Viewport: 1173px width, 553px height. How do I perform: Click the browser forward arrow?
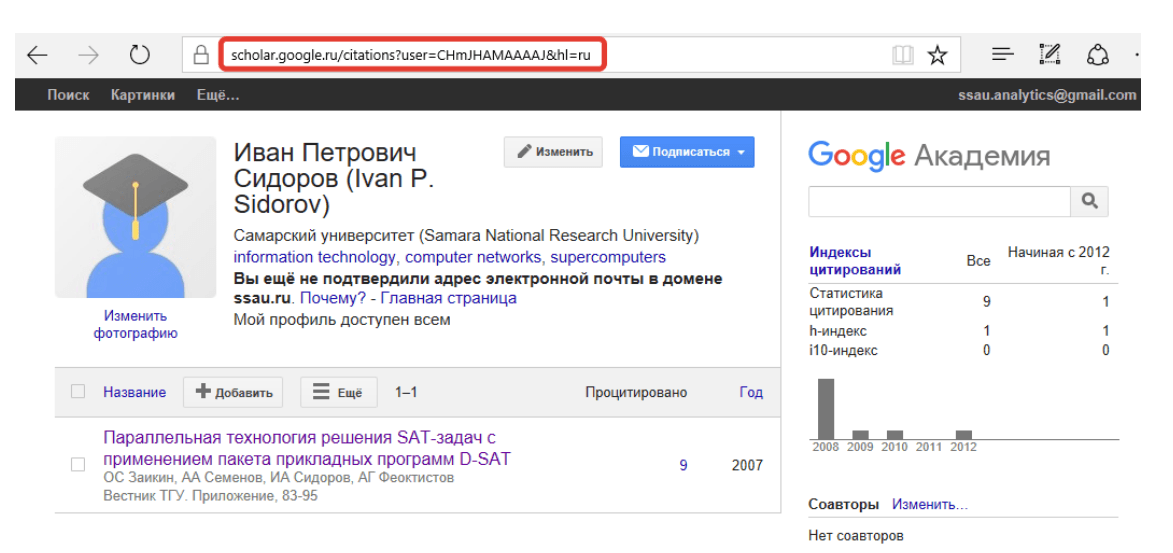coord(88,55)
